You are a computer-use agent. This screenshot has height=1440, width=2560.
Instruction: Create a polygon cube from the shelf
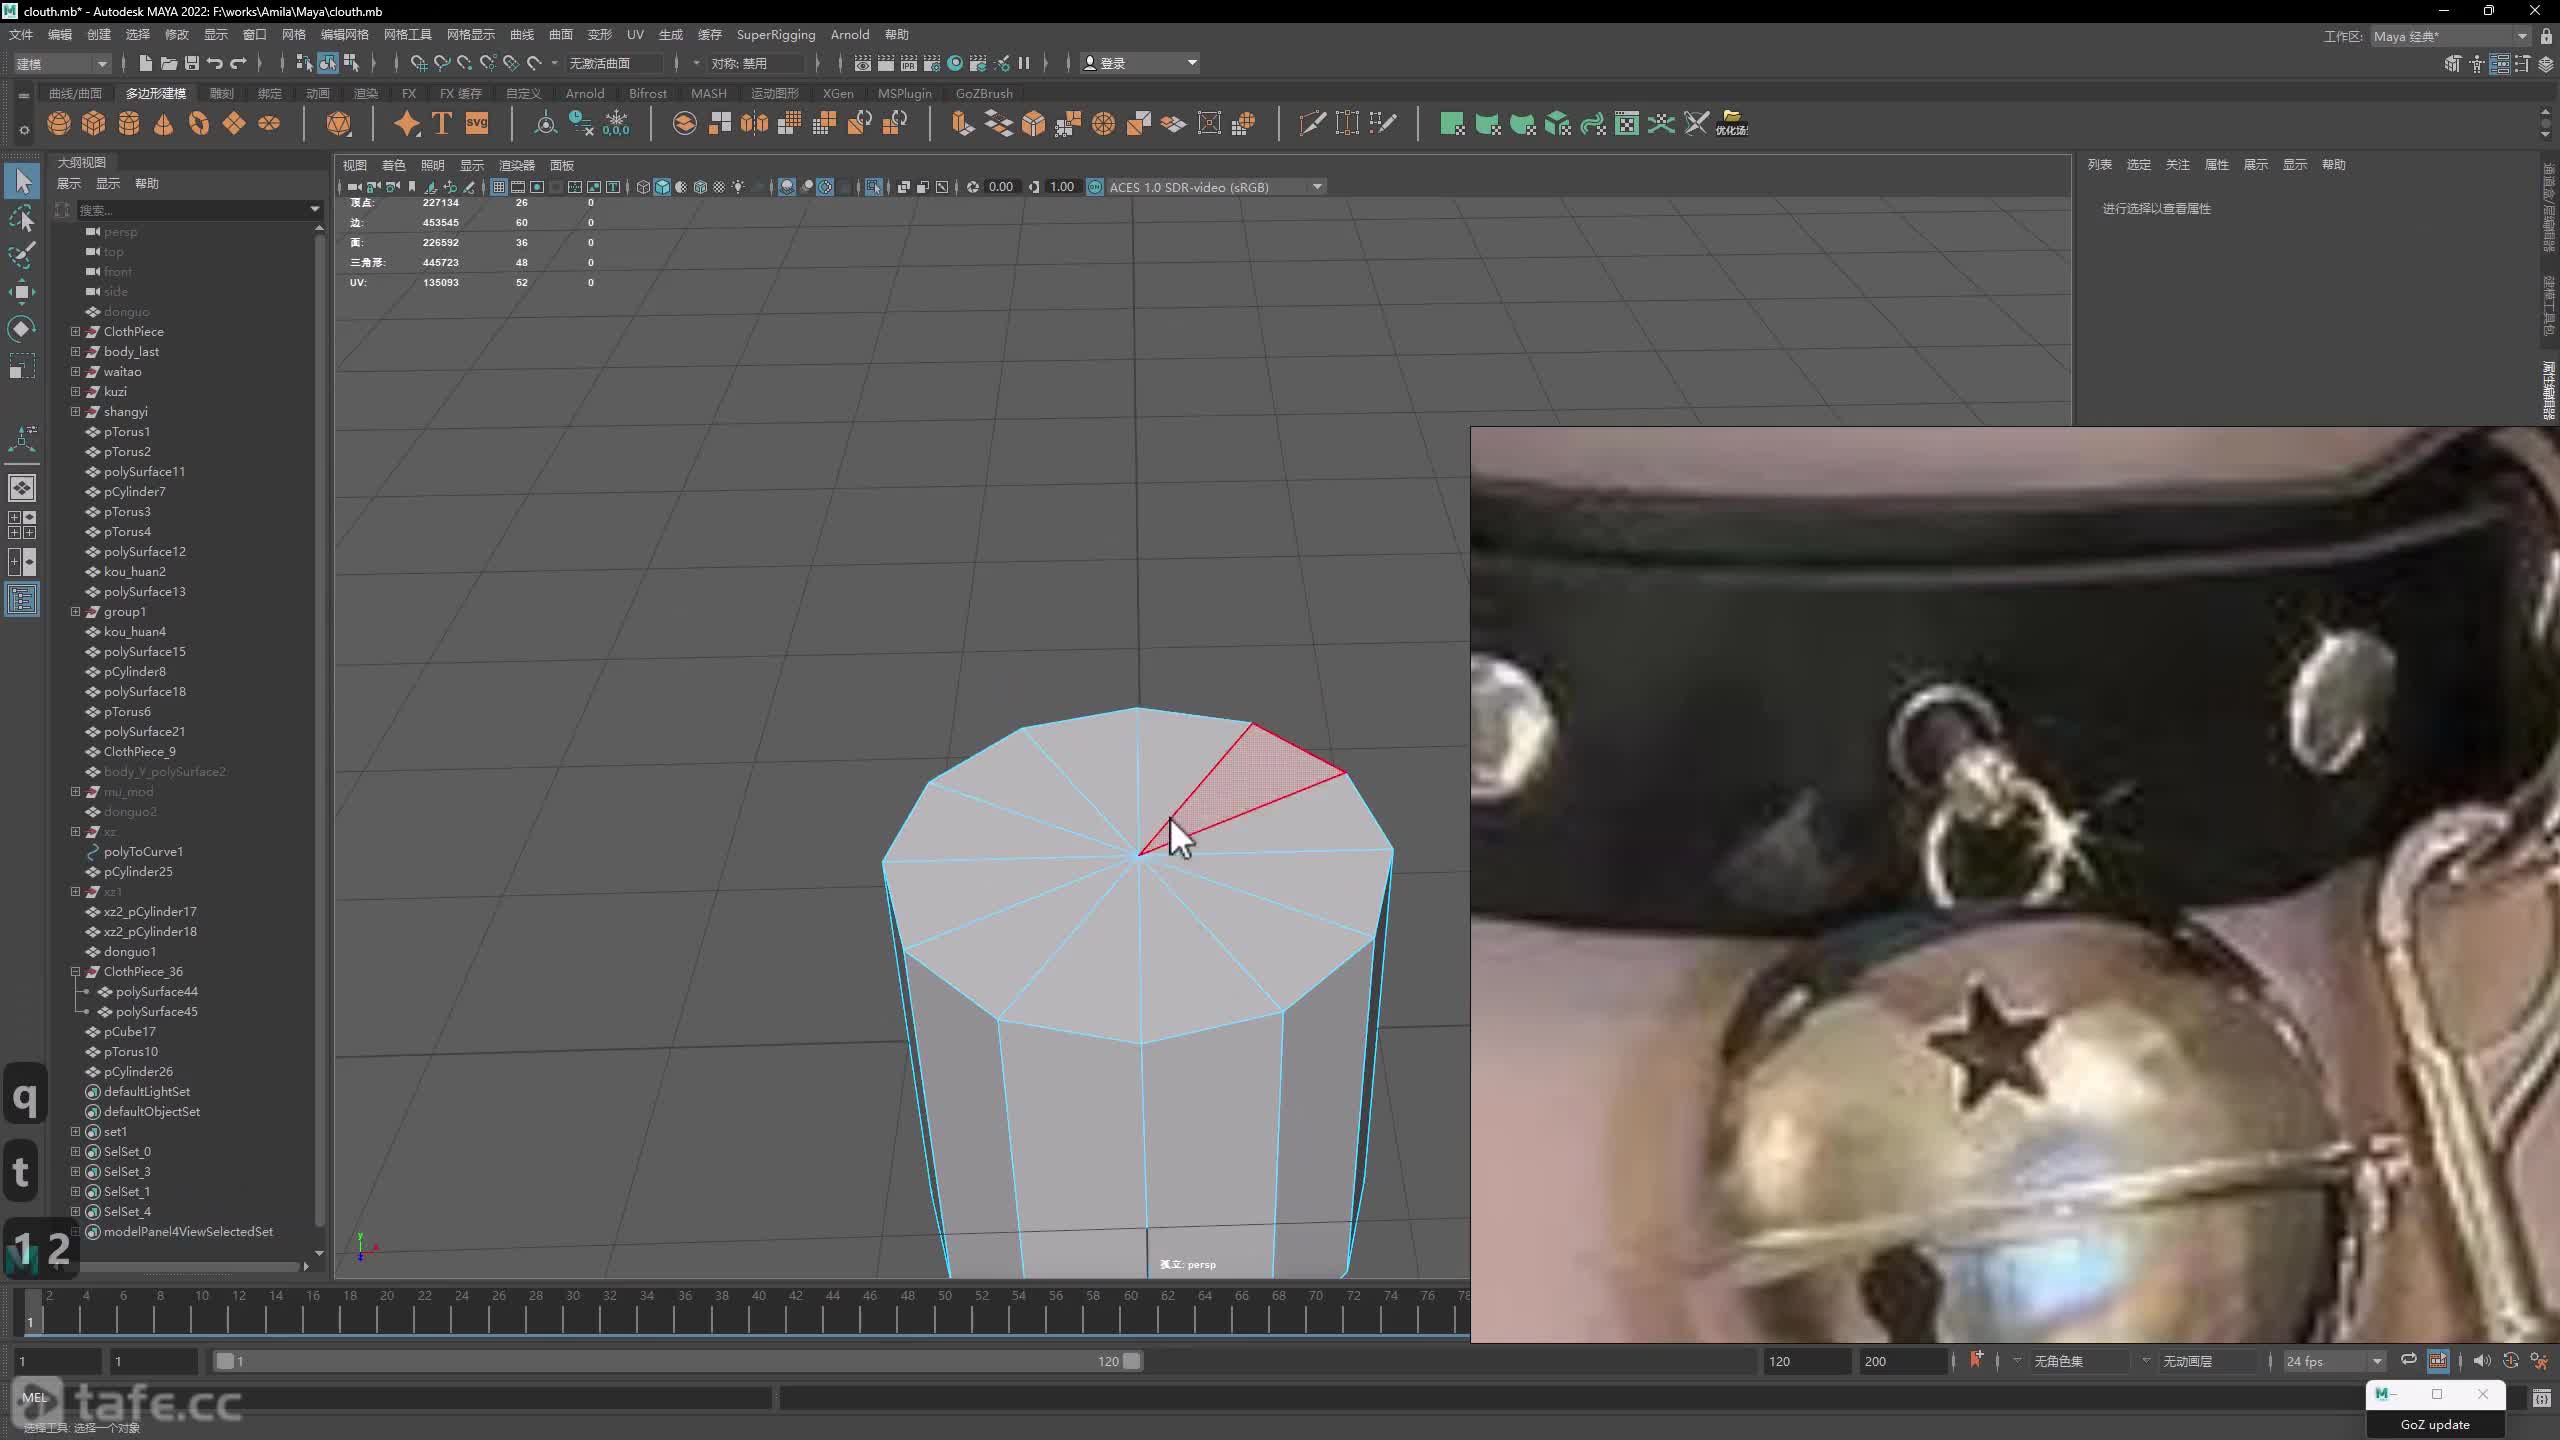(94, 123)
